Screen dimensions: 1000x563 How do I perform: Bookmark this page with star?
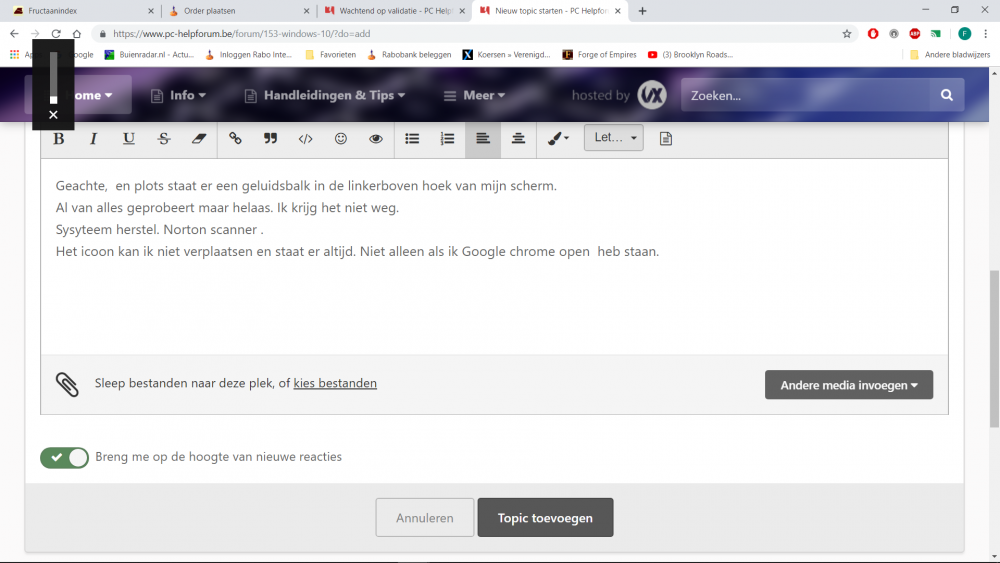click(x=846, y=34)
